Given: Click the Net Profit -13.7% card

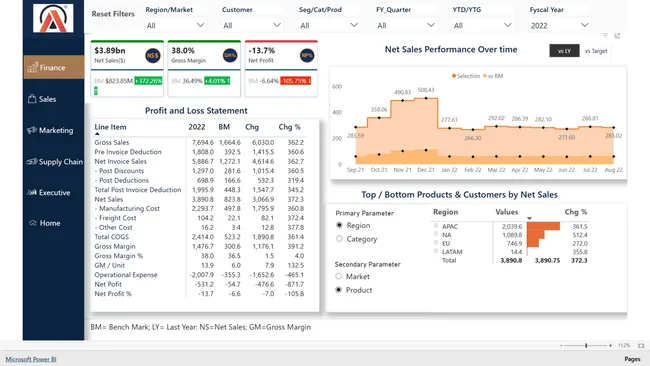Looking at the screenshot, I should point(281,69).
